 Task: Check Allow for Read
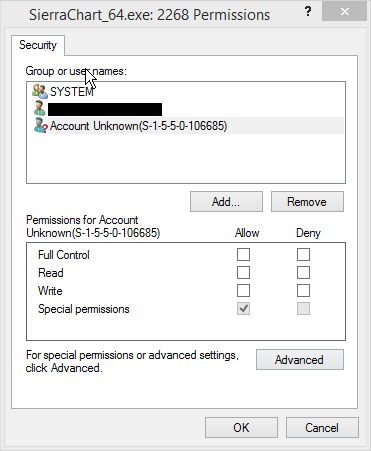pos(243,273)
